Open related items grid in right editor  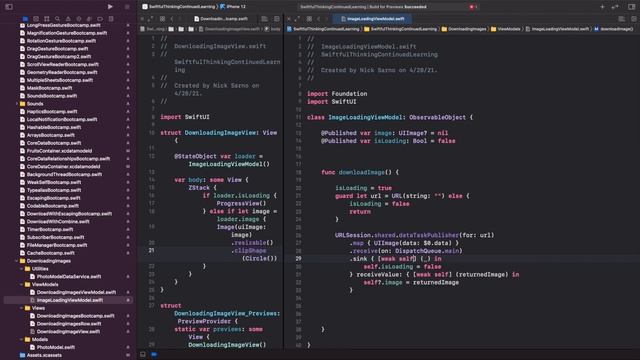[309, 19]
